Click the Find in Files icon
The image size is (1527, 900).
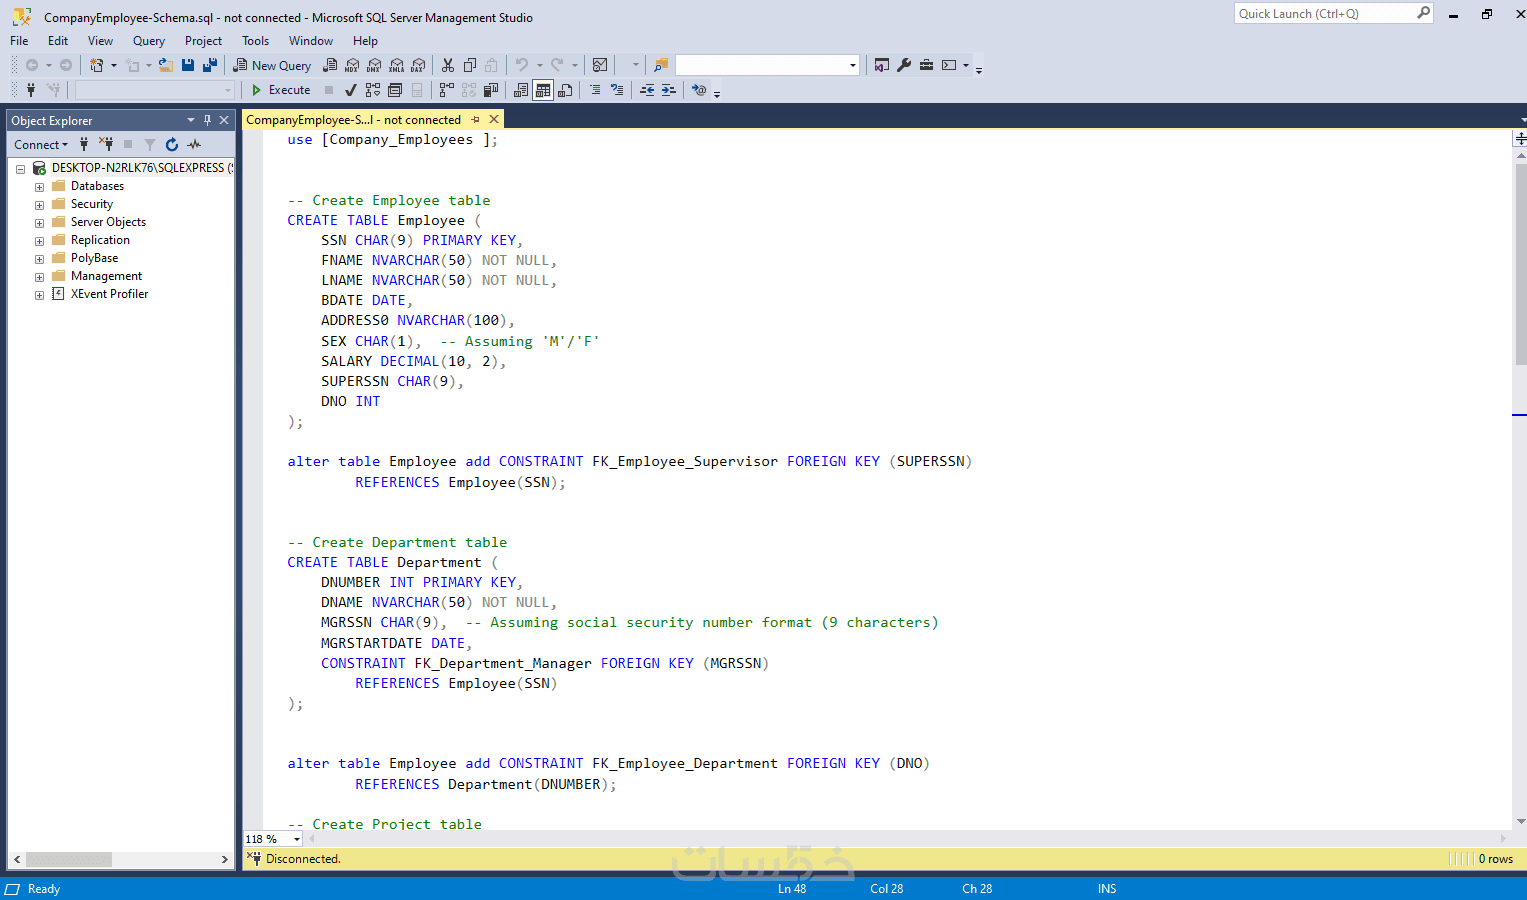(661, 65)
